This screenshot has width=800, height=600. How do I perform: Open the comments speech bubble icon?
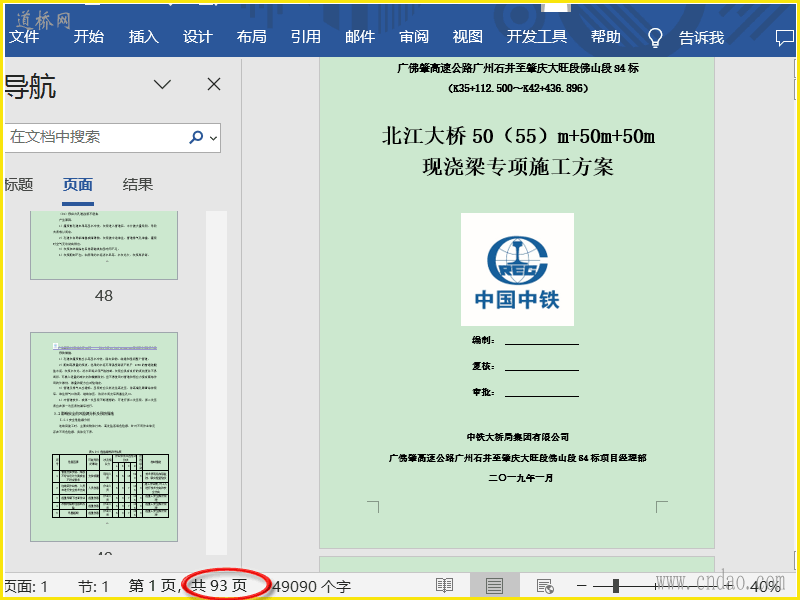[784, 38]
